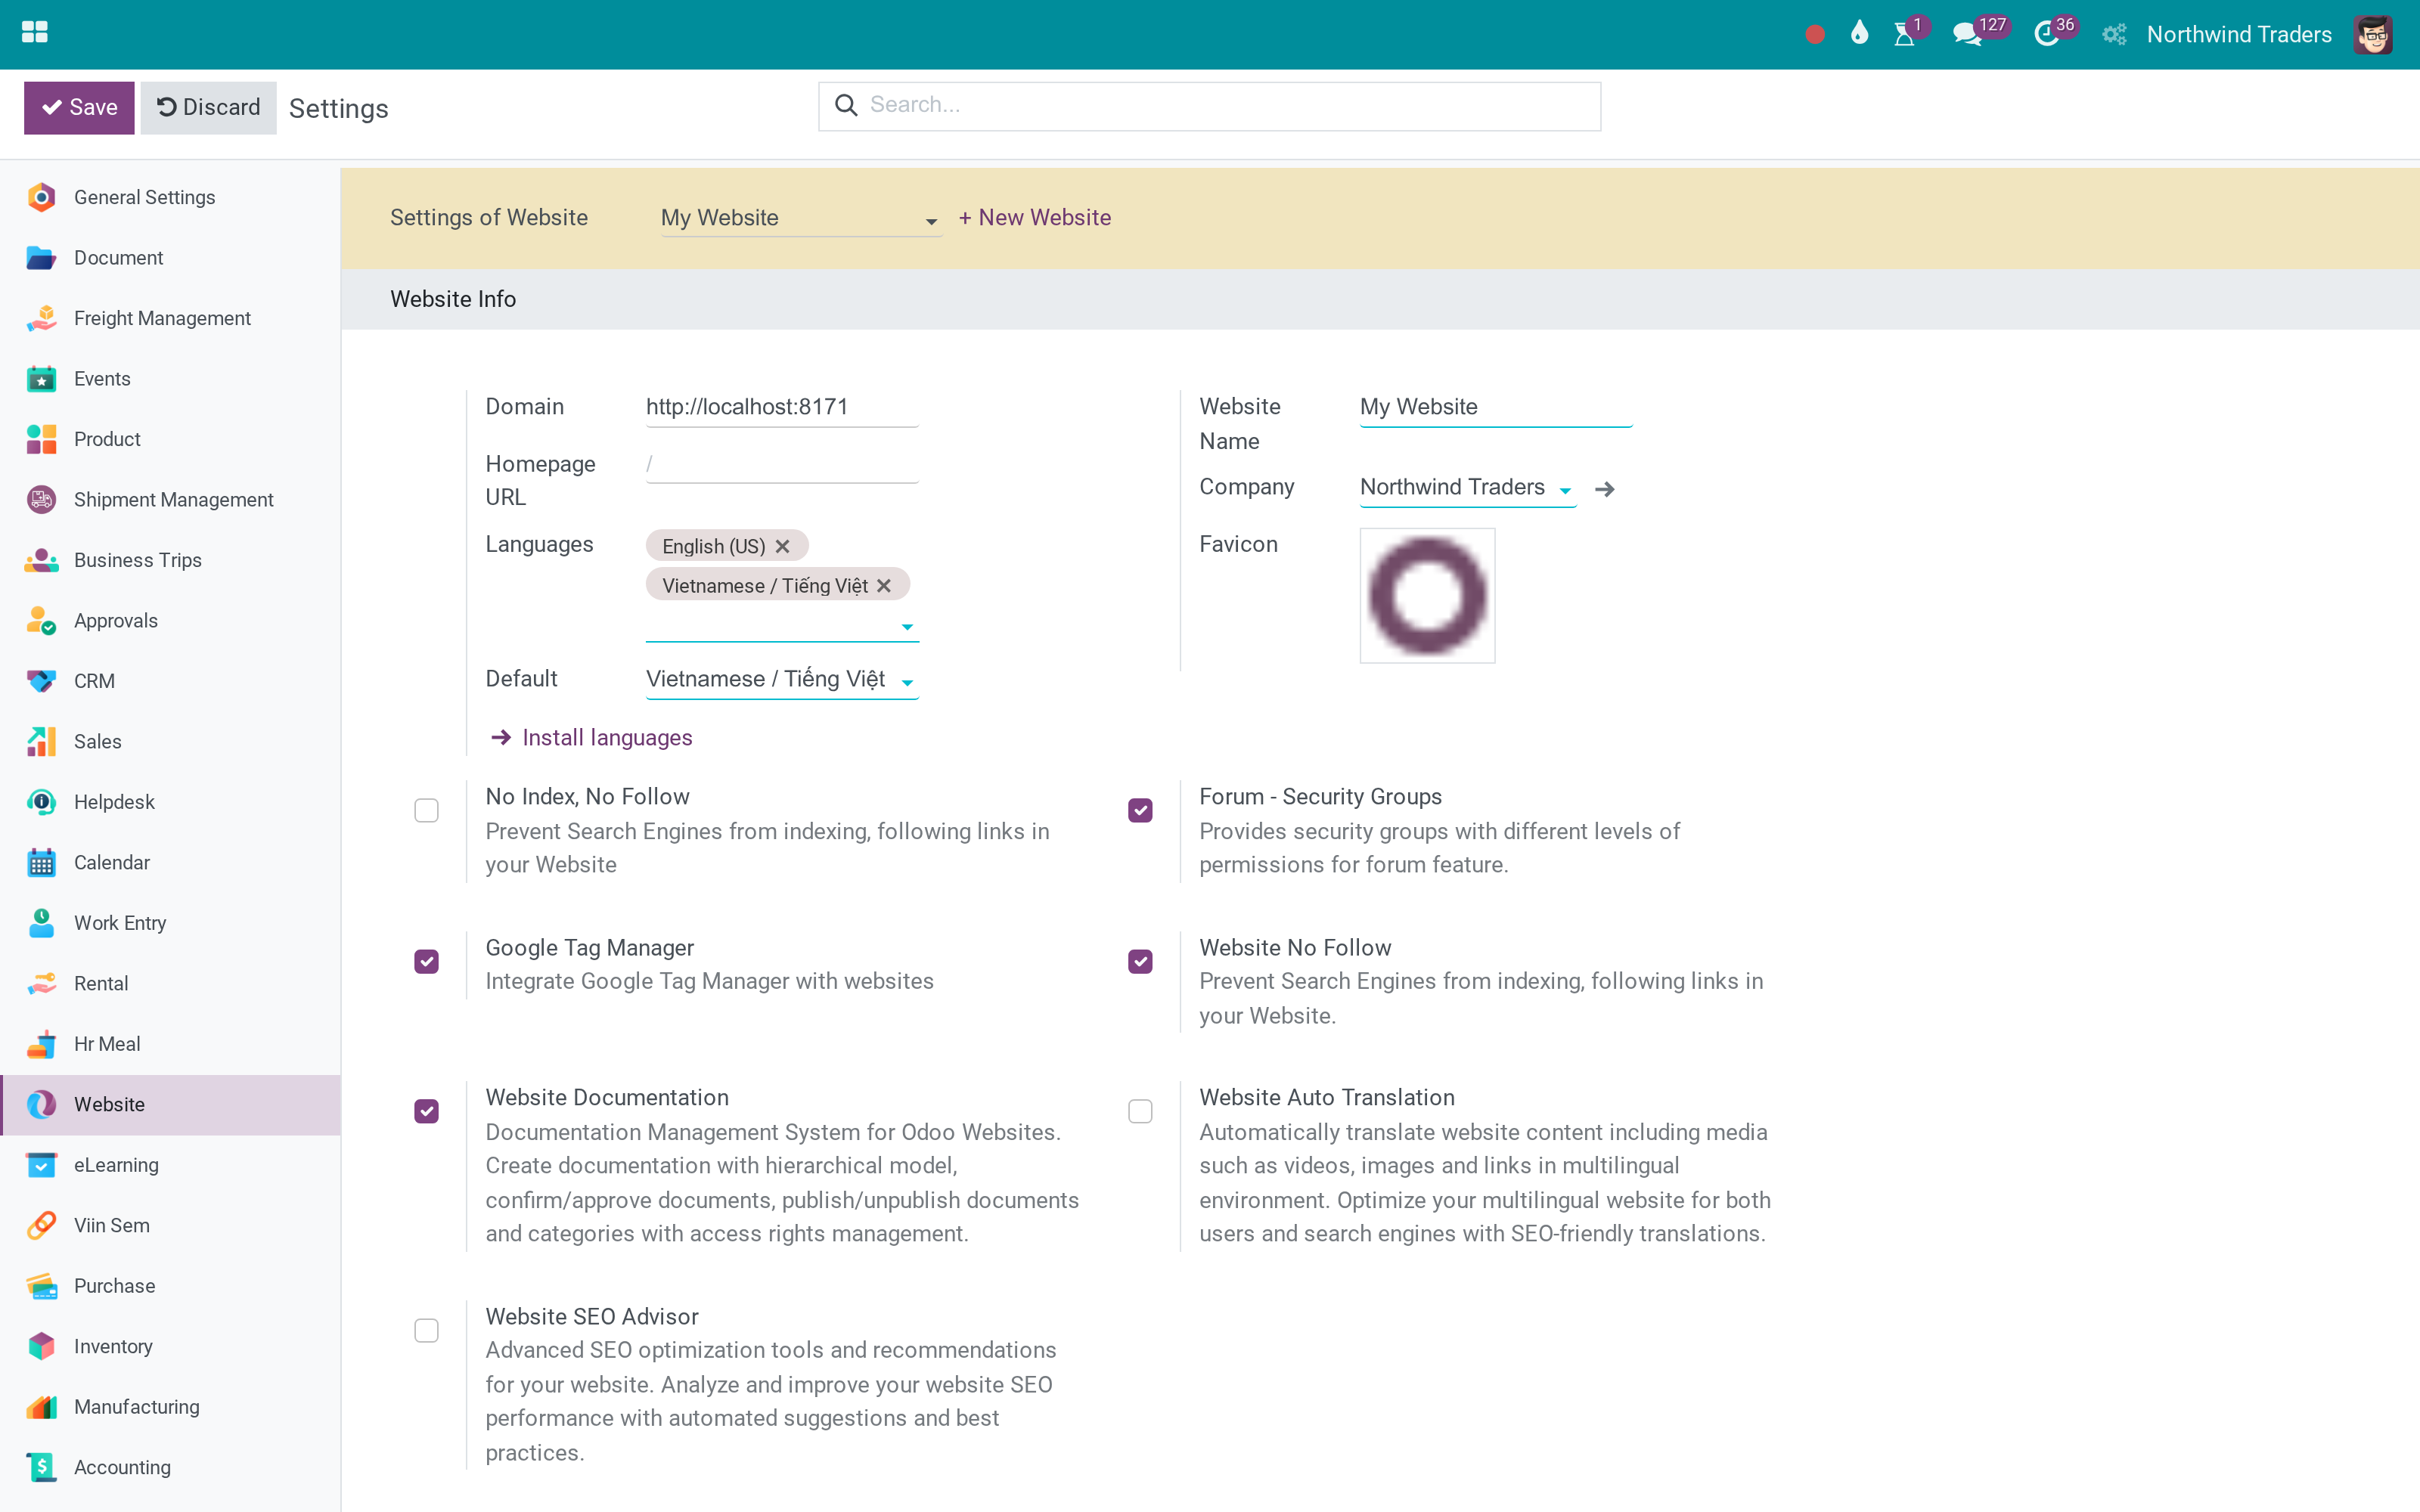Click the Install languages link
This screenshot has width=2420, height=1512.
pos(592,738)
